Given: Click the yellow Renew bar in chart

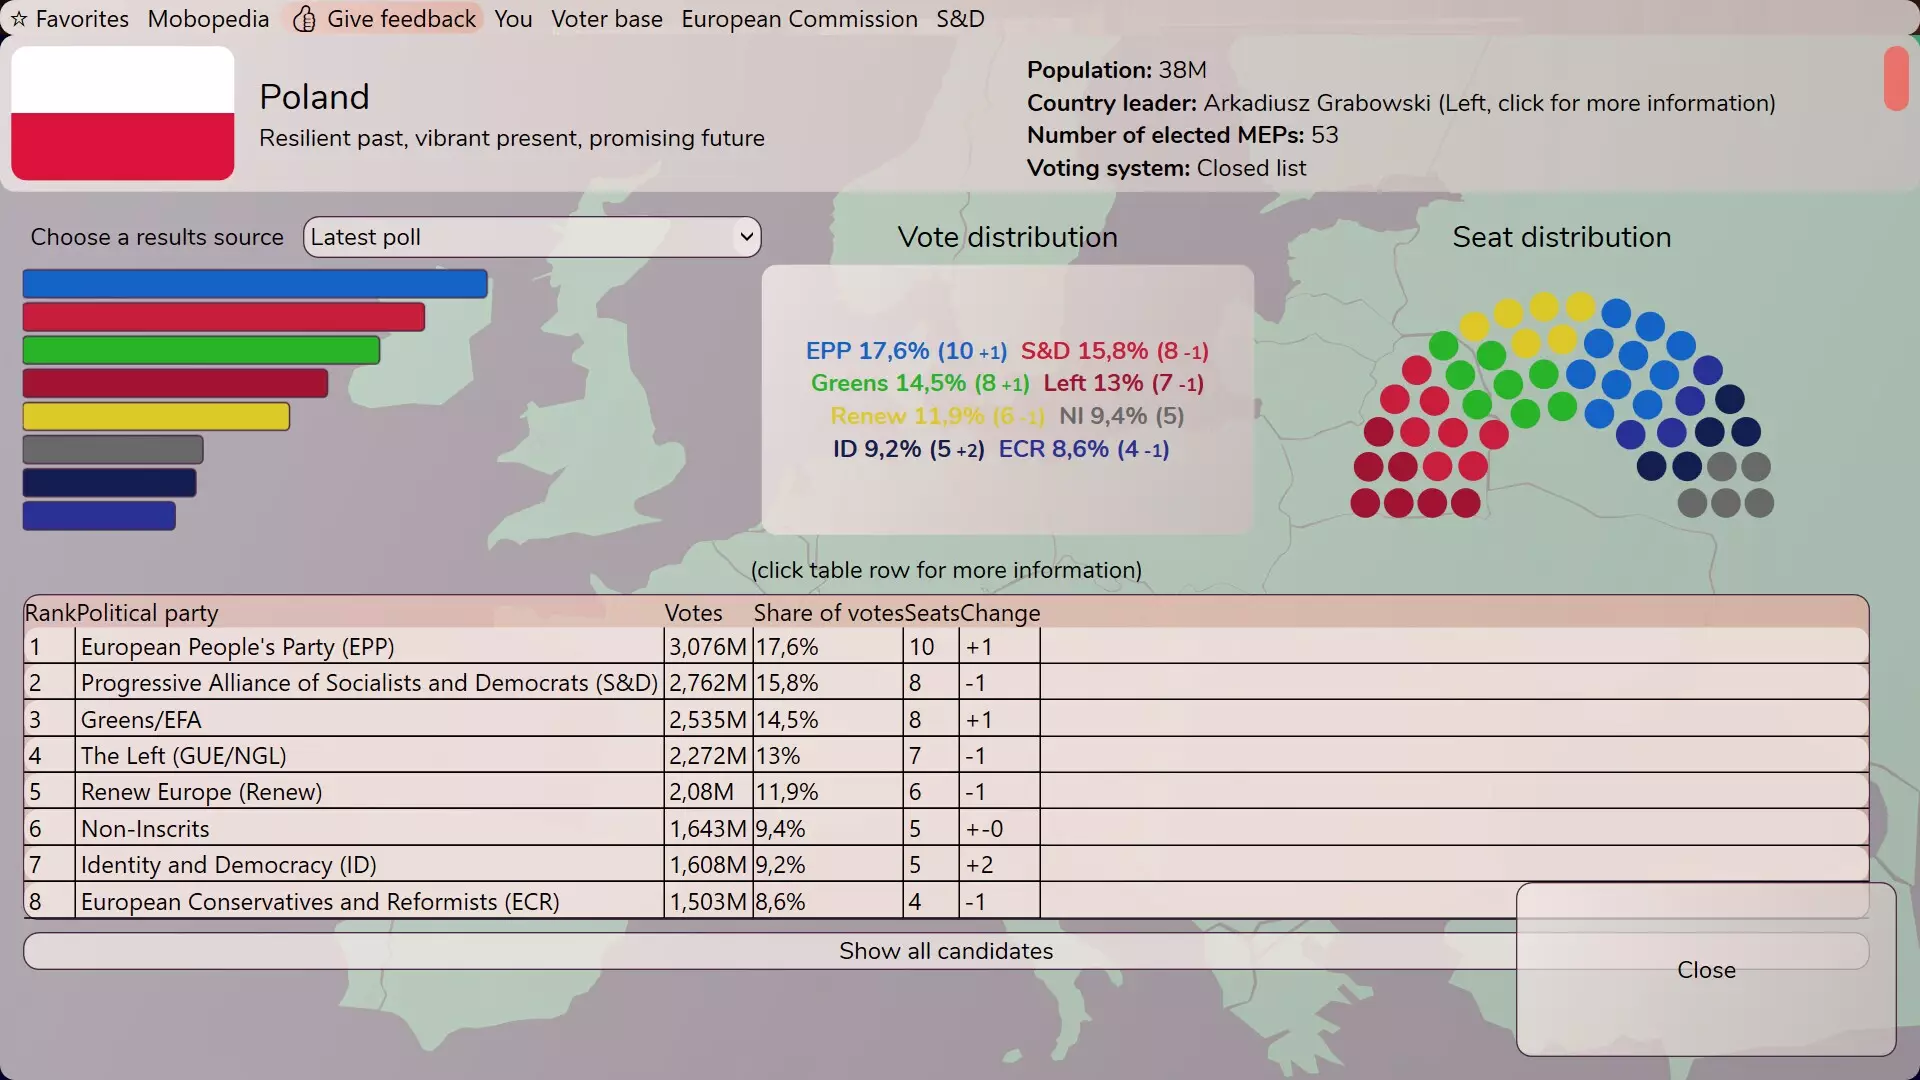Looking at the screenshot, I should point(156,416).
